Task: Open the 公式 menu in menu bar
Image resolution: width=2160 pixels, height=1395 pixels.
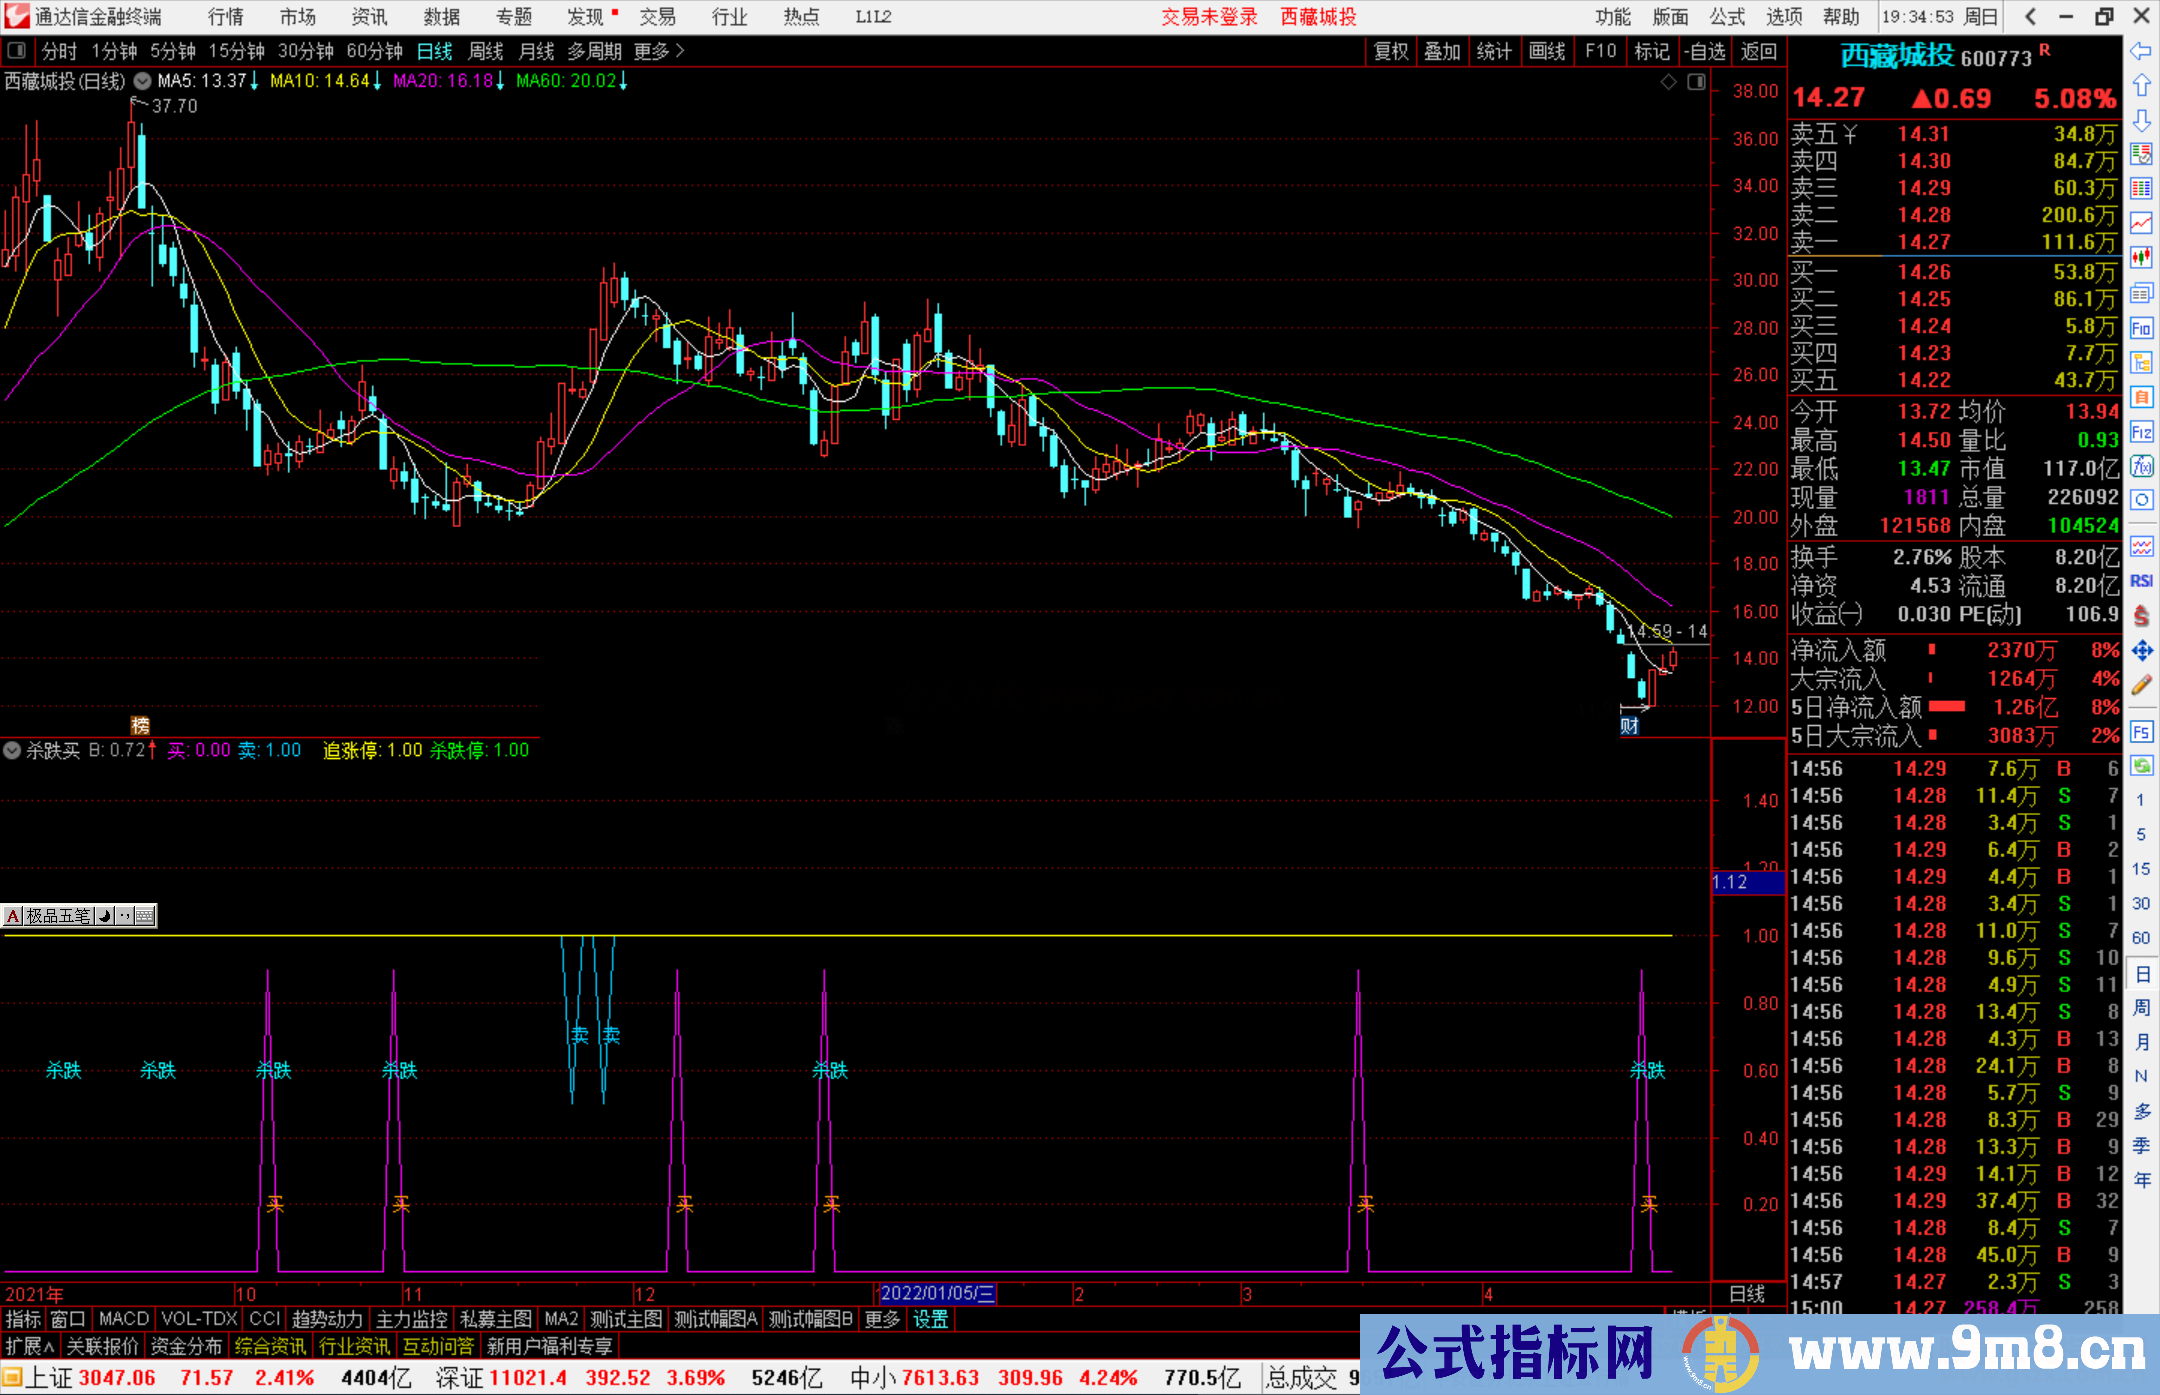Action: point(1726,17)
